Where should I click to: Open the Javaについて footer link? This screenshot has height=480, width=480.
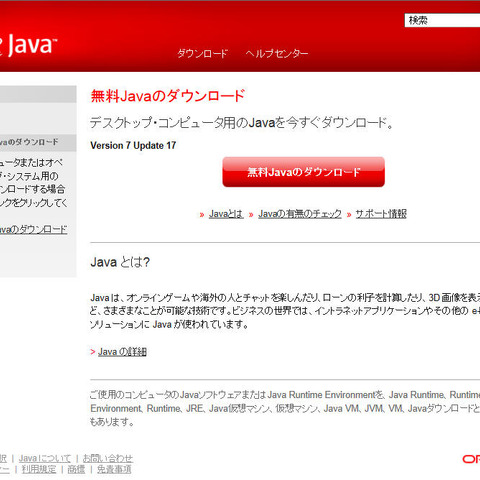[x=45, y=458]
